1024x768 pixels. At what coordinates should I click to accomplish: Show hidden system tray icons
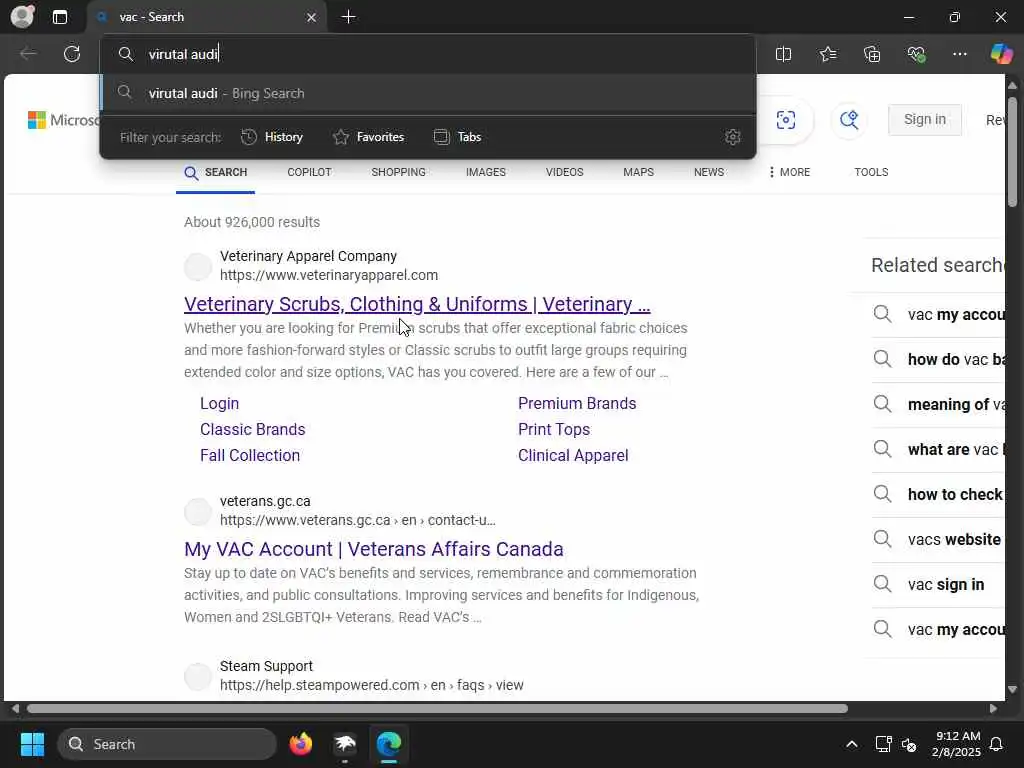pos(852,744)
